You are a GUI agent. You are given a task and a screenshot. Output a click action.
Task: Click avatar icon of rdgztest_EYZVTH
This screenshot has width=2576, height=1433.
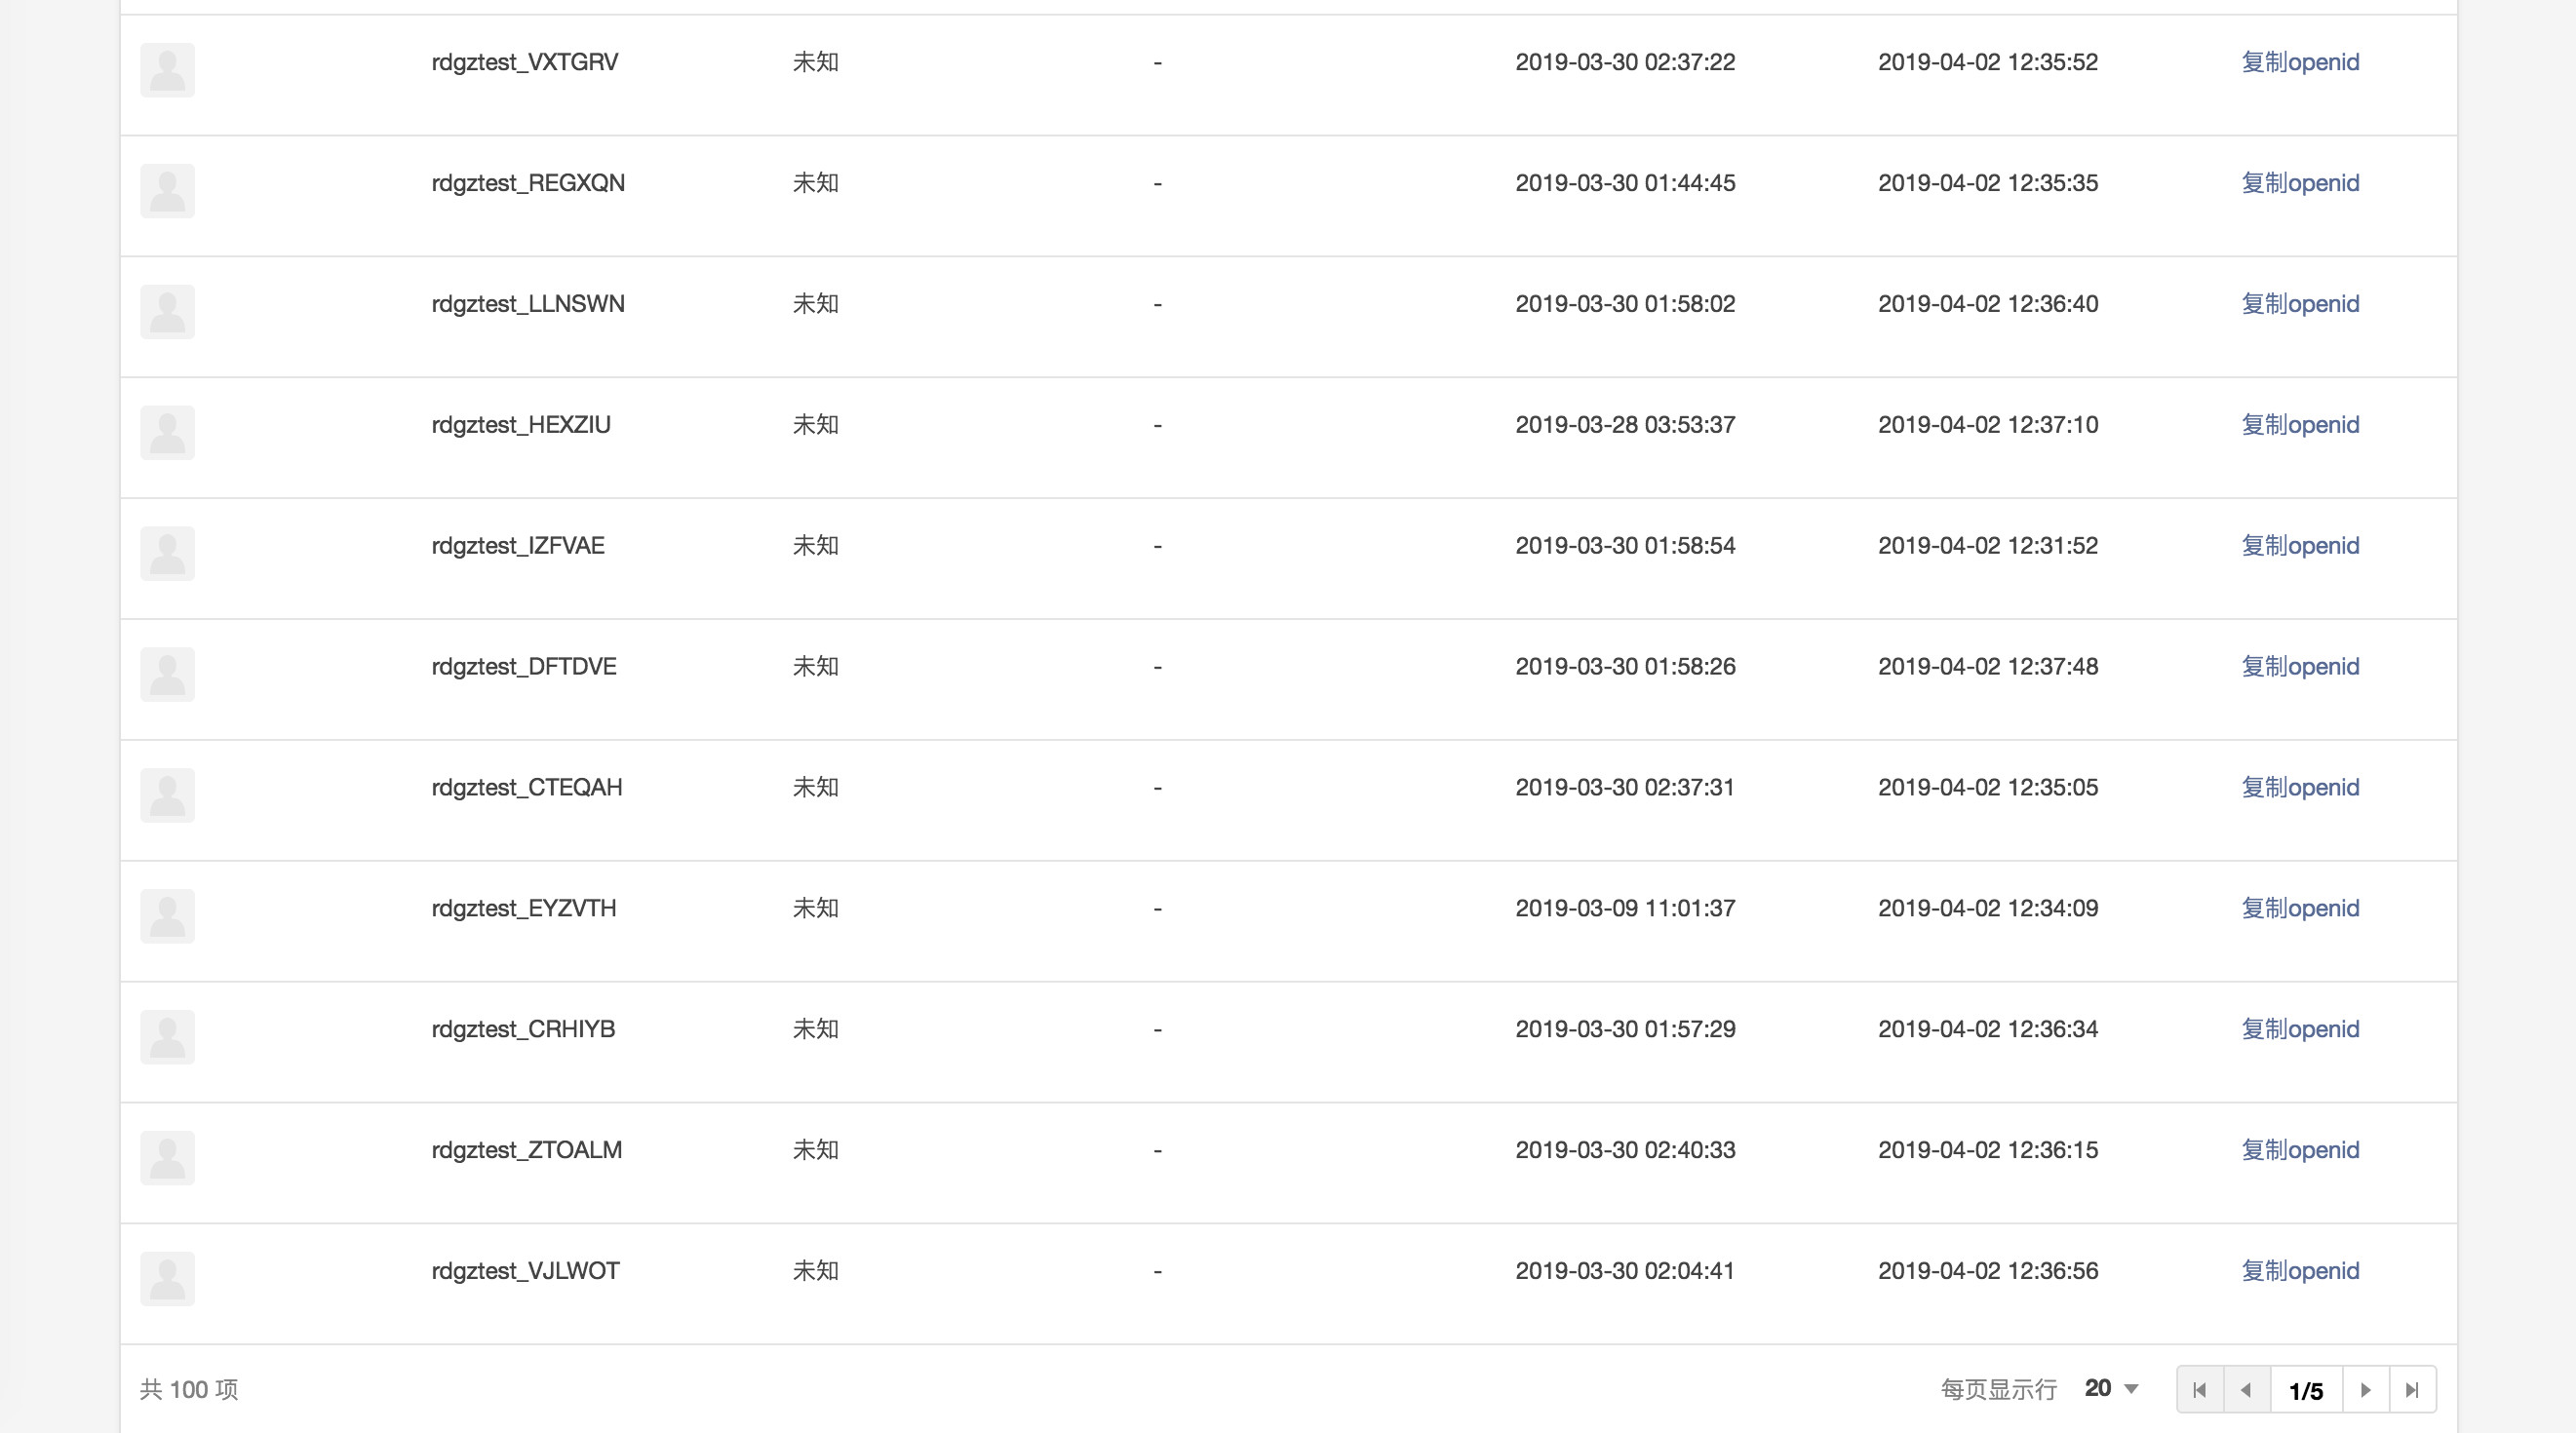(x=167, y=916)
